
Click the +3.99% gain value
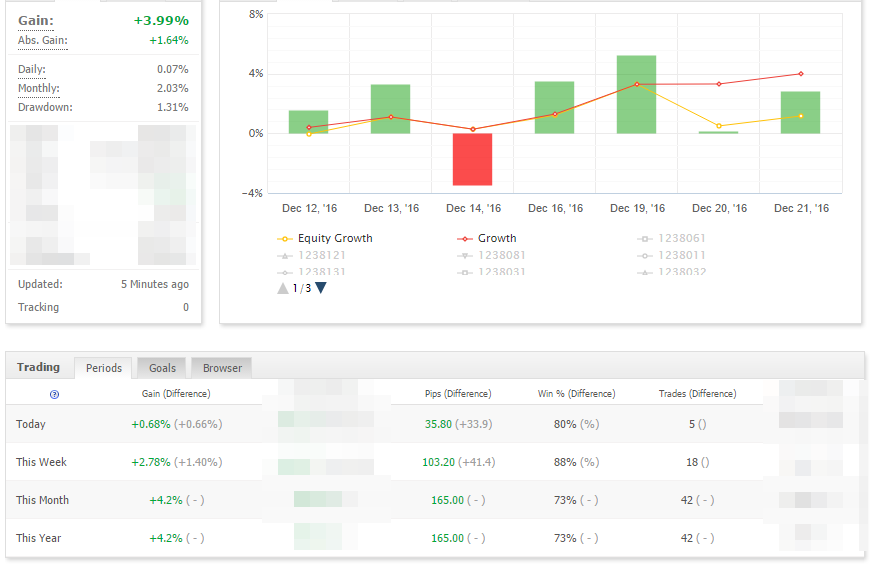click(161, 21)
